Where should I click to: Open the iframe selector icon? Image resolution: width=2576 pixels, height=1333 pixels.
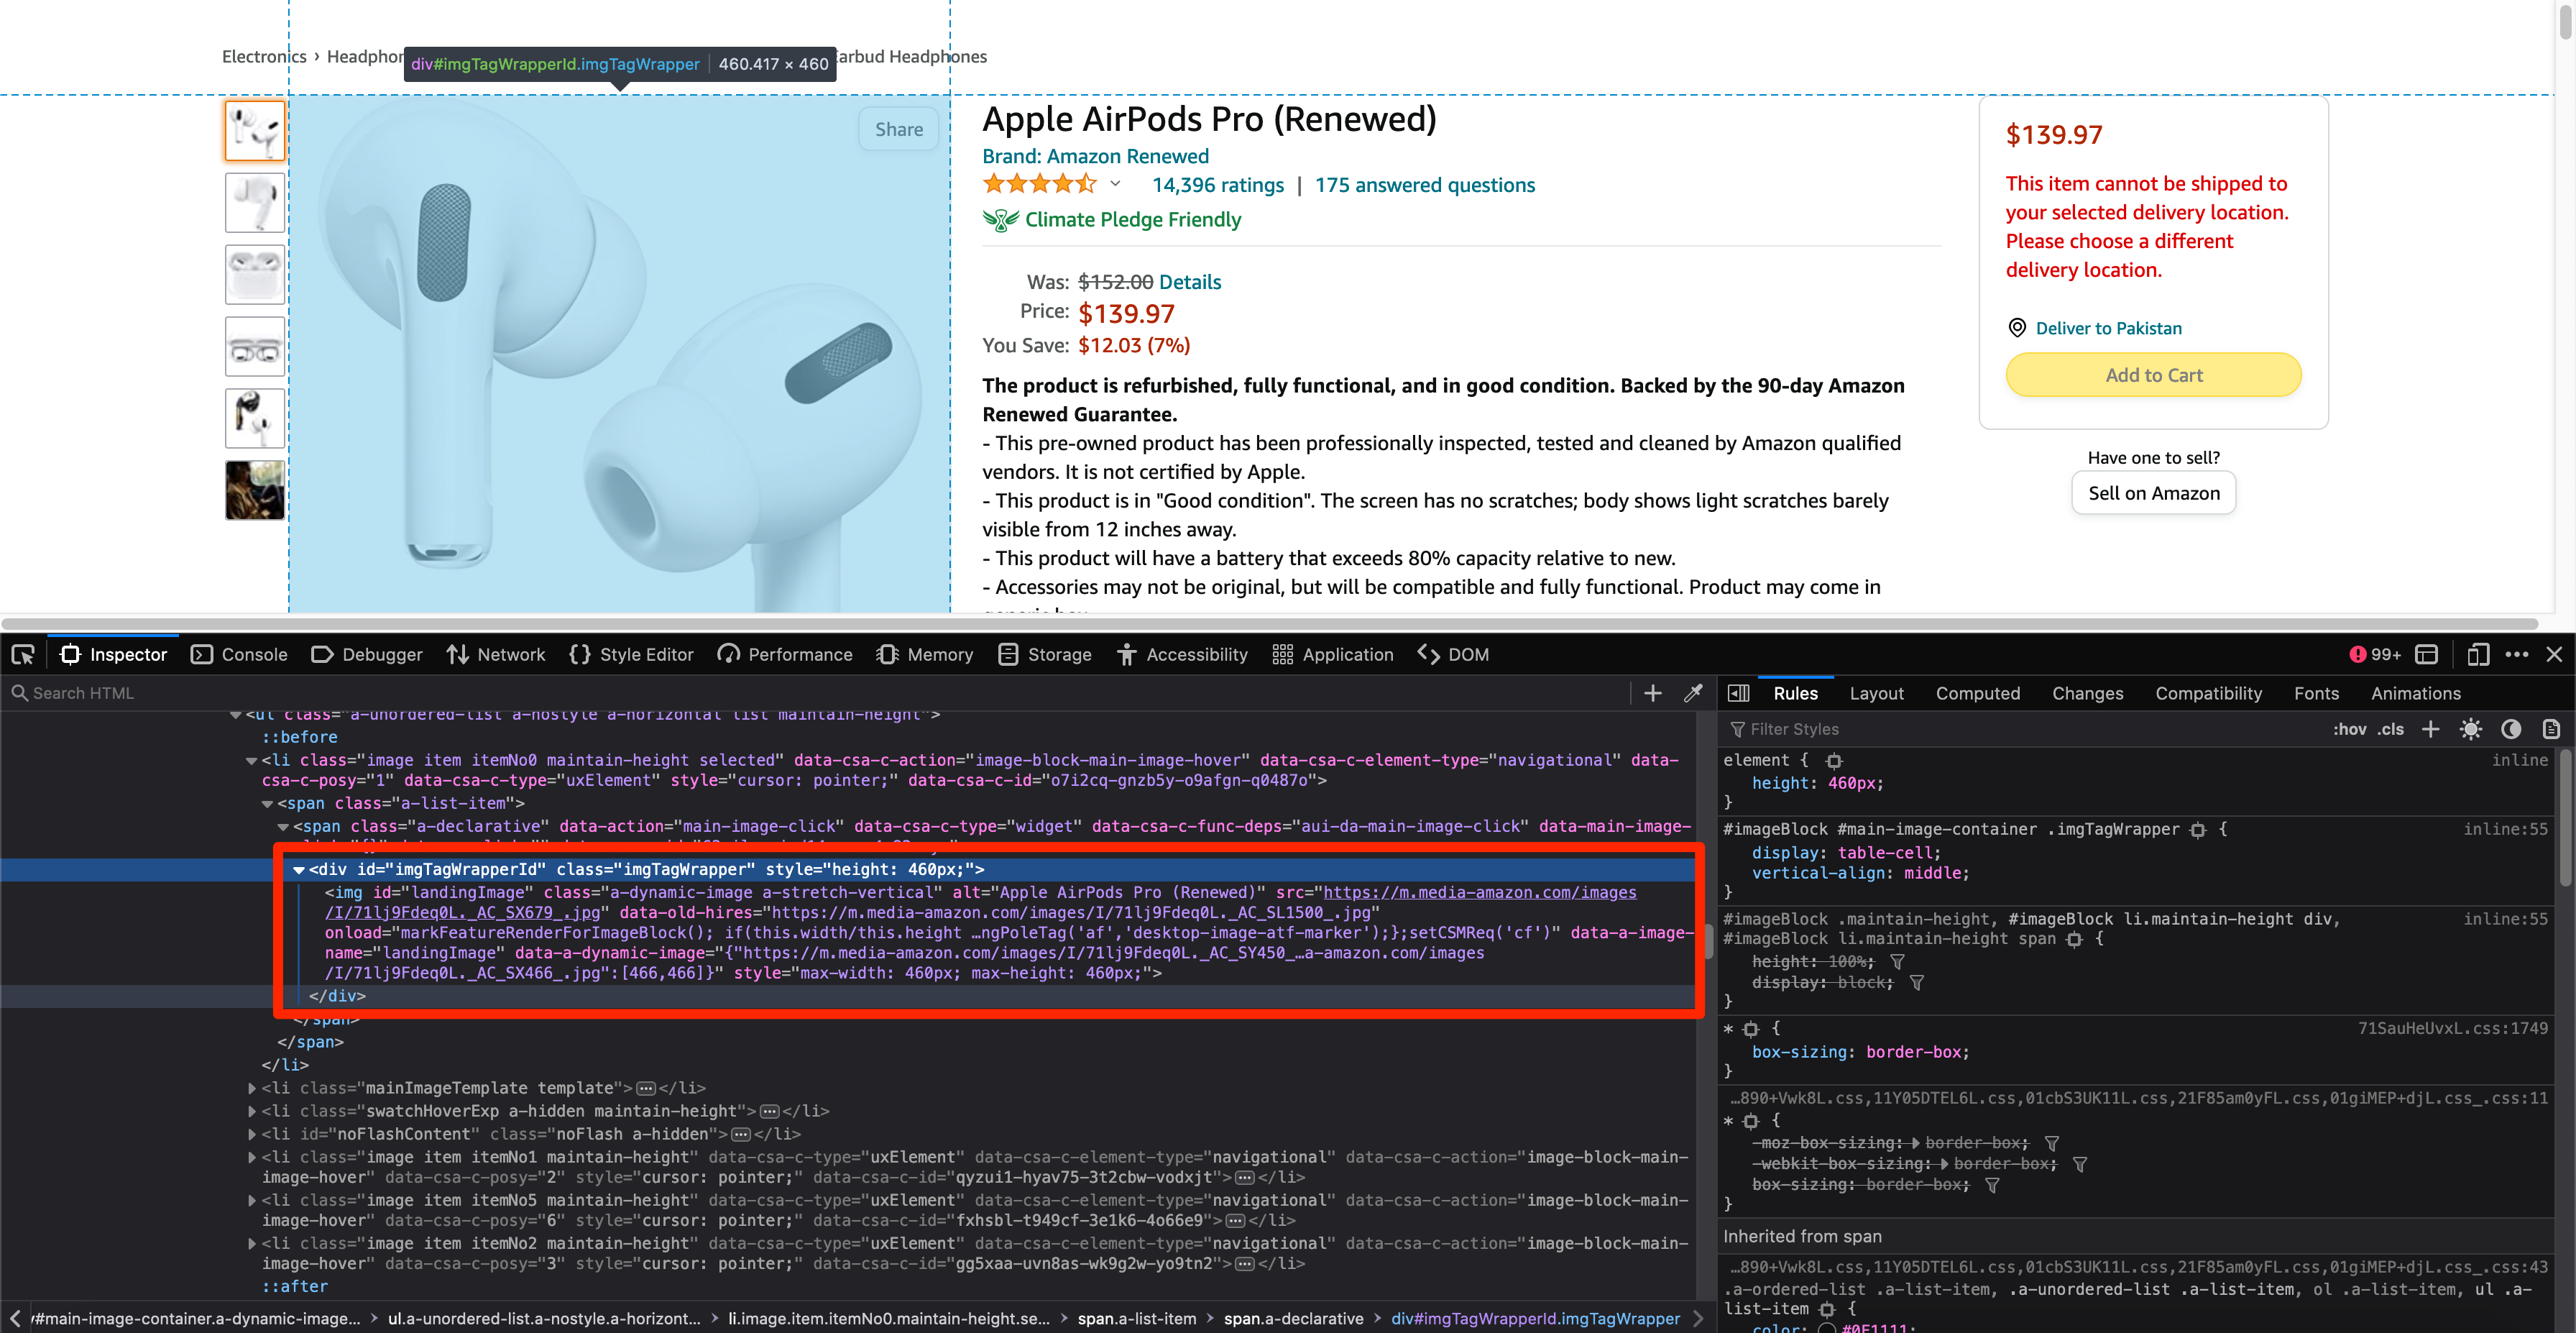(x=2427, y=655)
